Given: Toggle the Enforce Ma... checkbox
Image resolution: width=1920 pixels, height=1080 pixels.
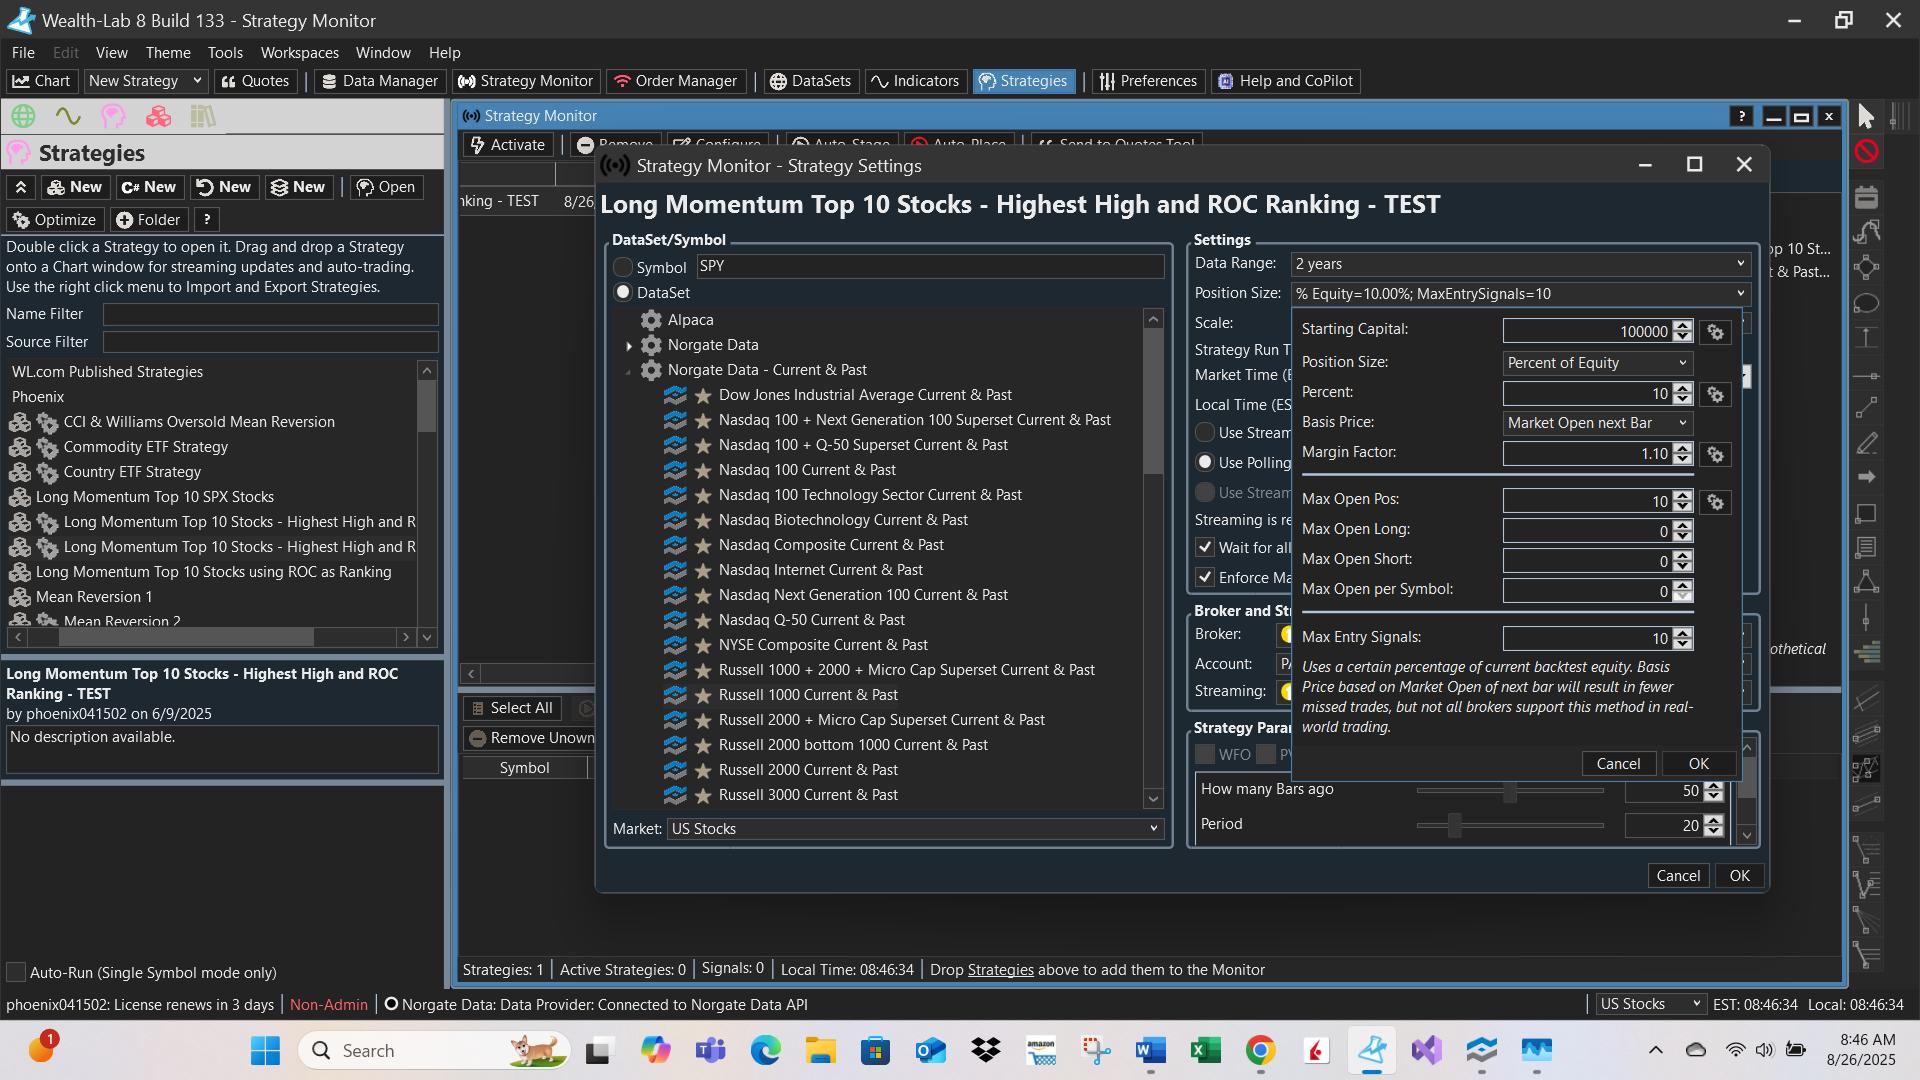Looking at the screenshot, I should click(1205, 578).
